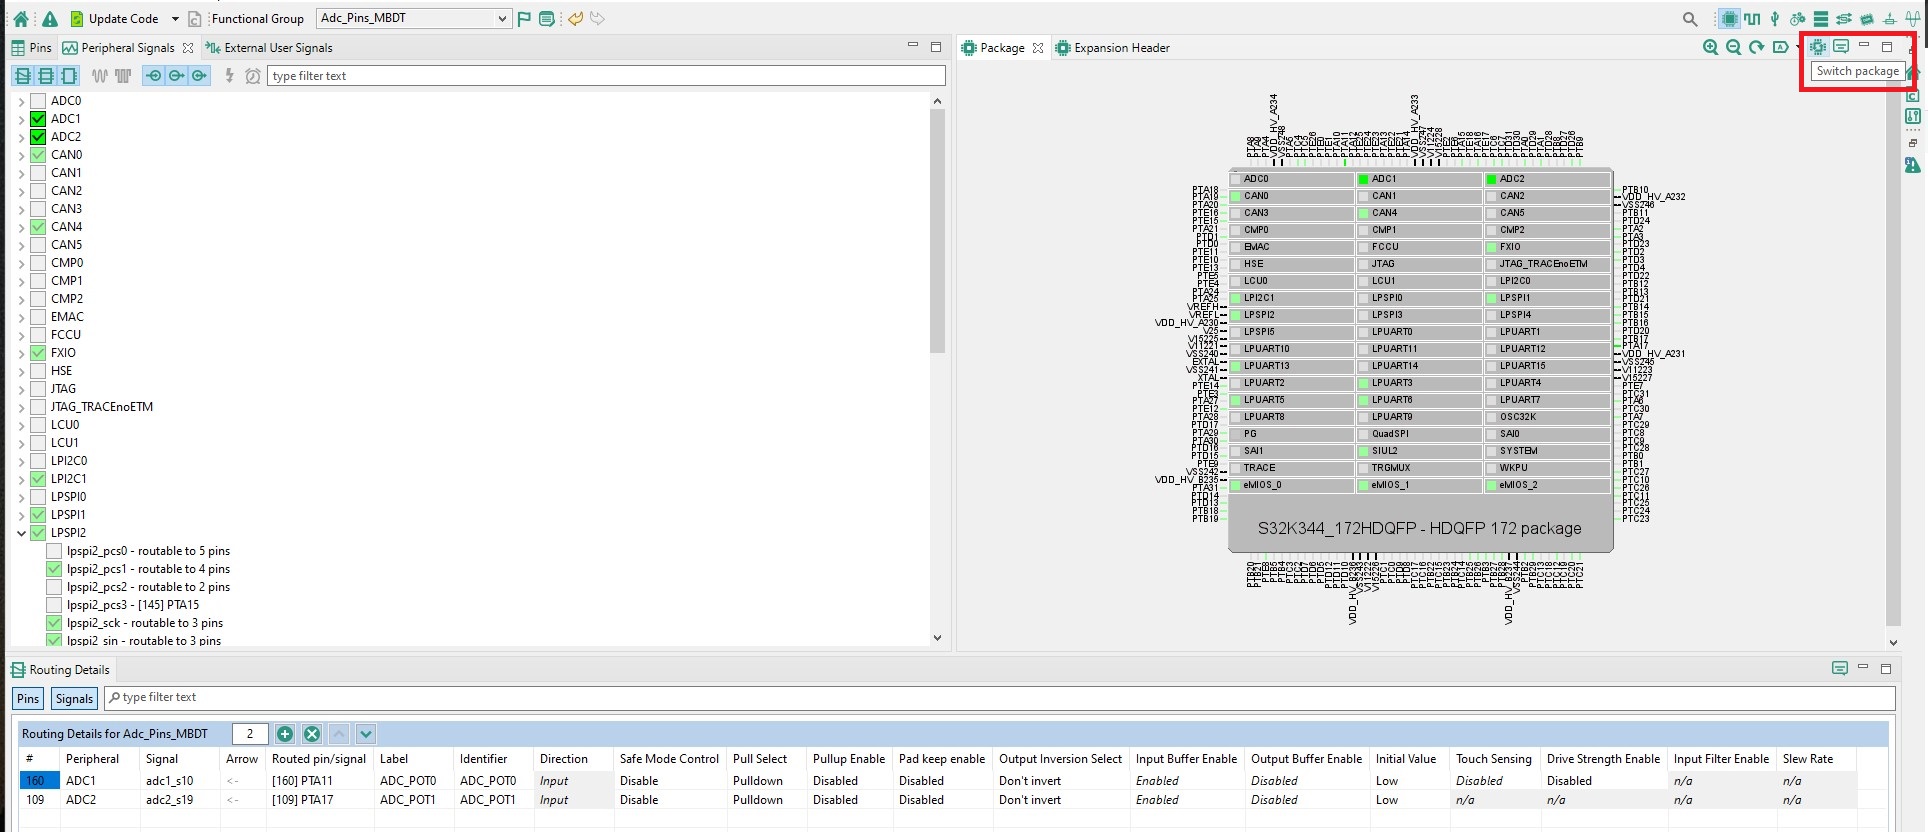Image resolution: width=1928 pixels, height=832 pixels.
Task: Open the Functional Group dropdown Adc_Pins_MBDT
Action: click(x=414, y=18)
